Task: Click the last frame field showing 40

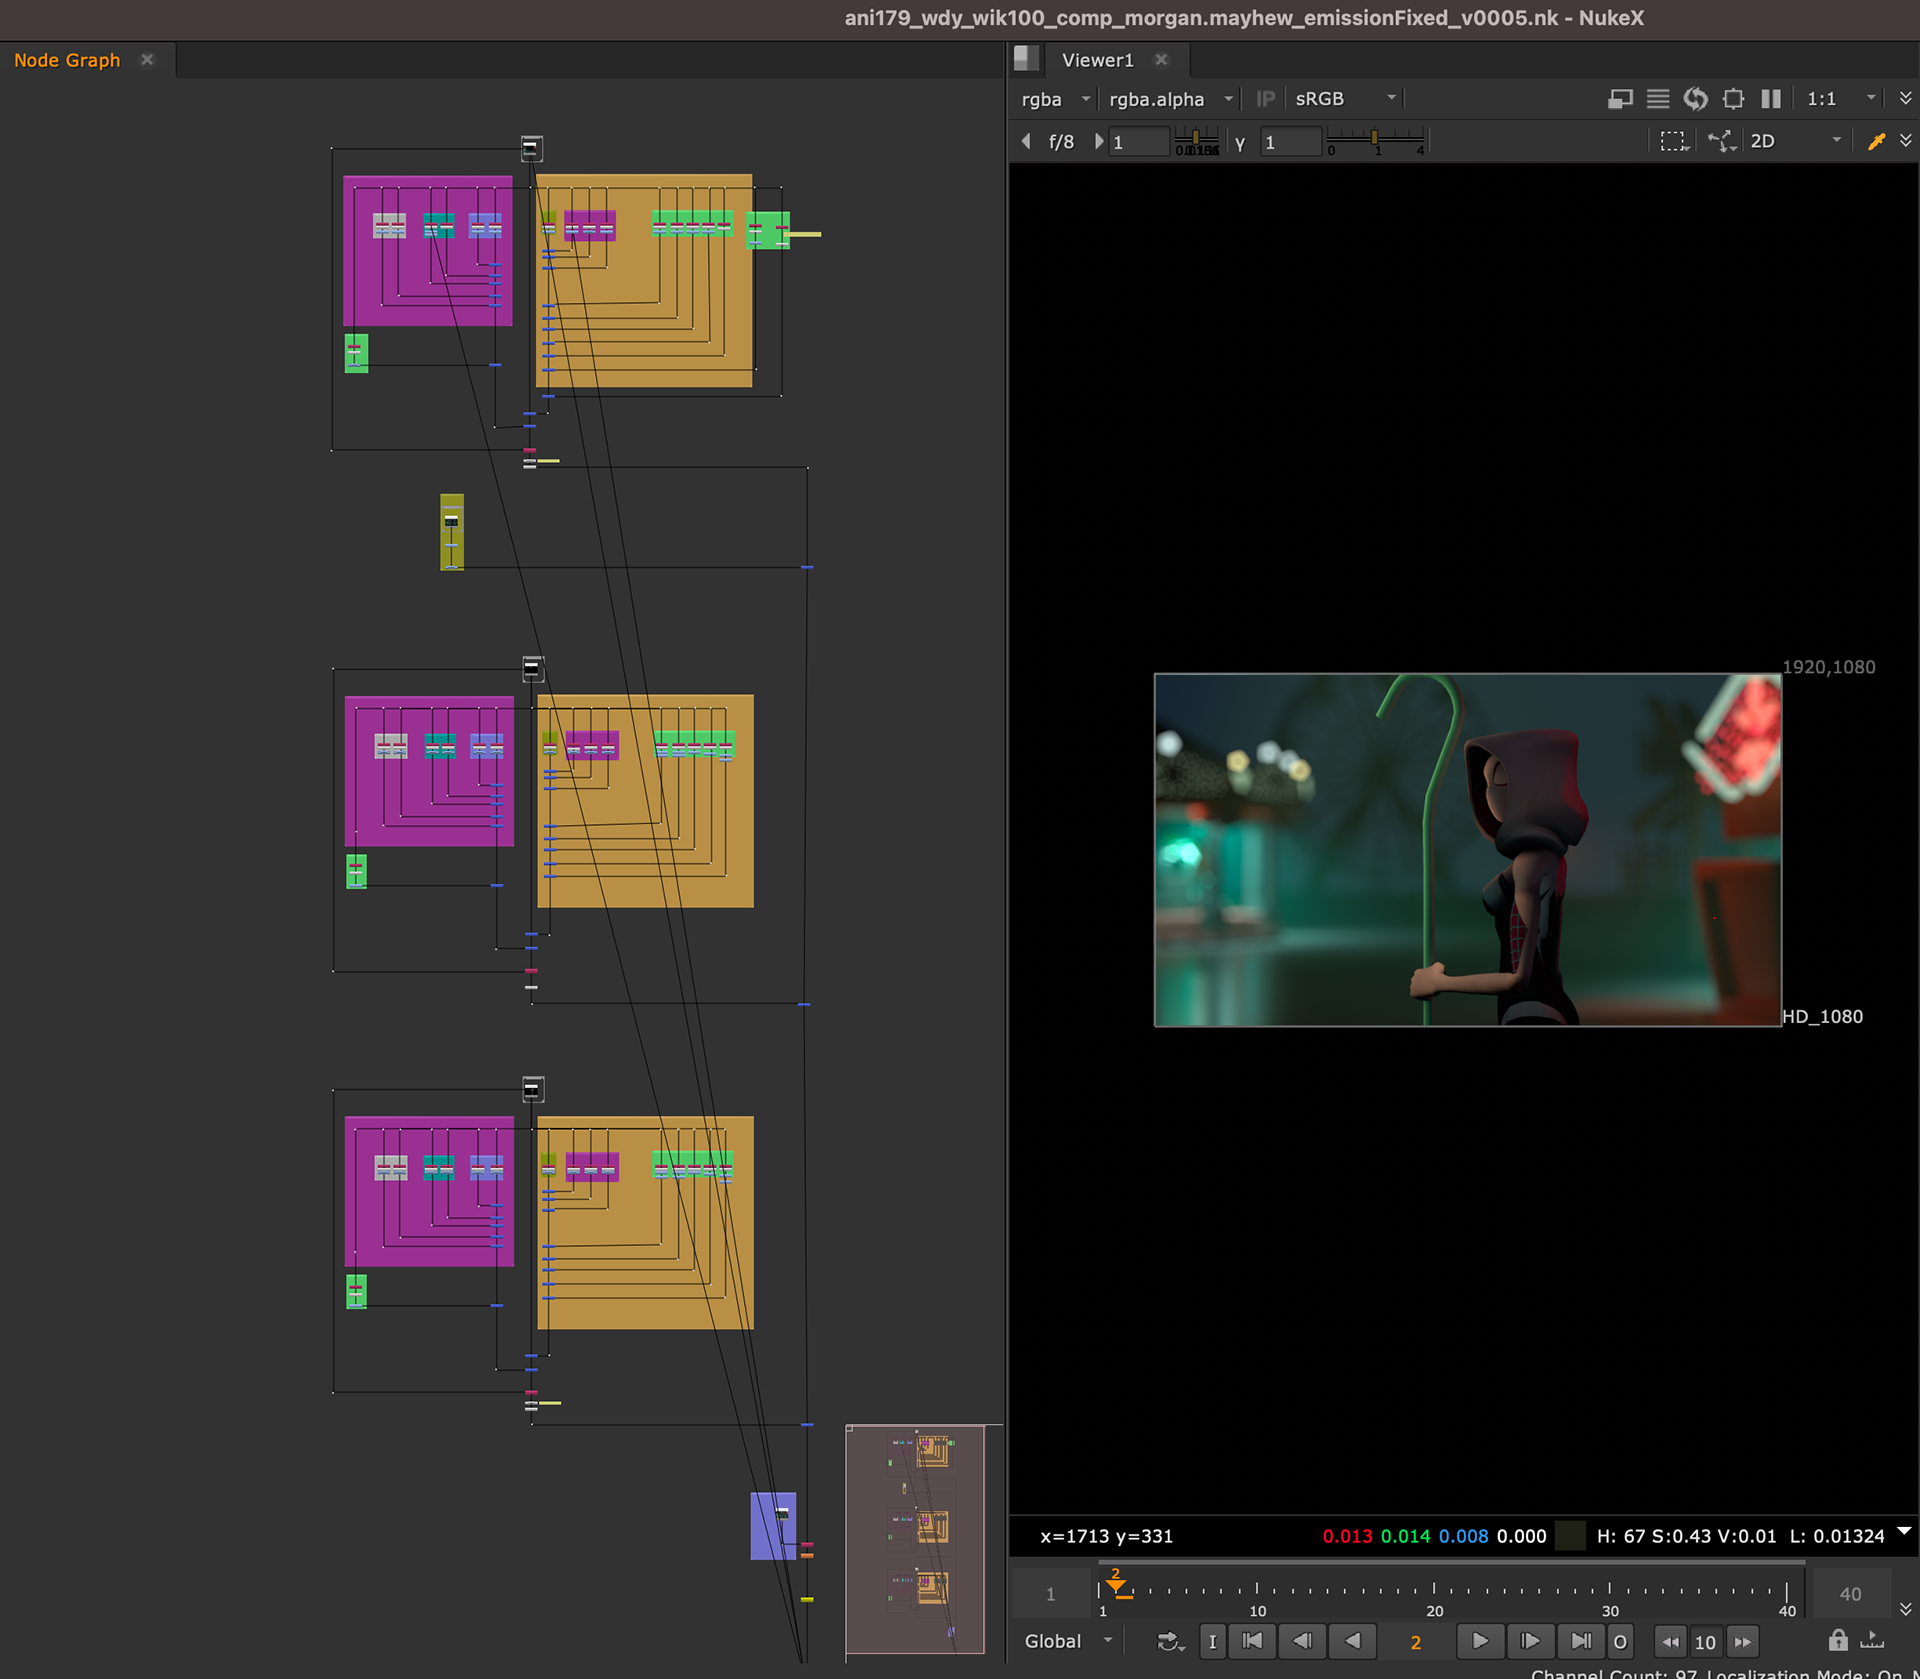Action: tap(1851, 1594)
